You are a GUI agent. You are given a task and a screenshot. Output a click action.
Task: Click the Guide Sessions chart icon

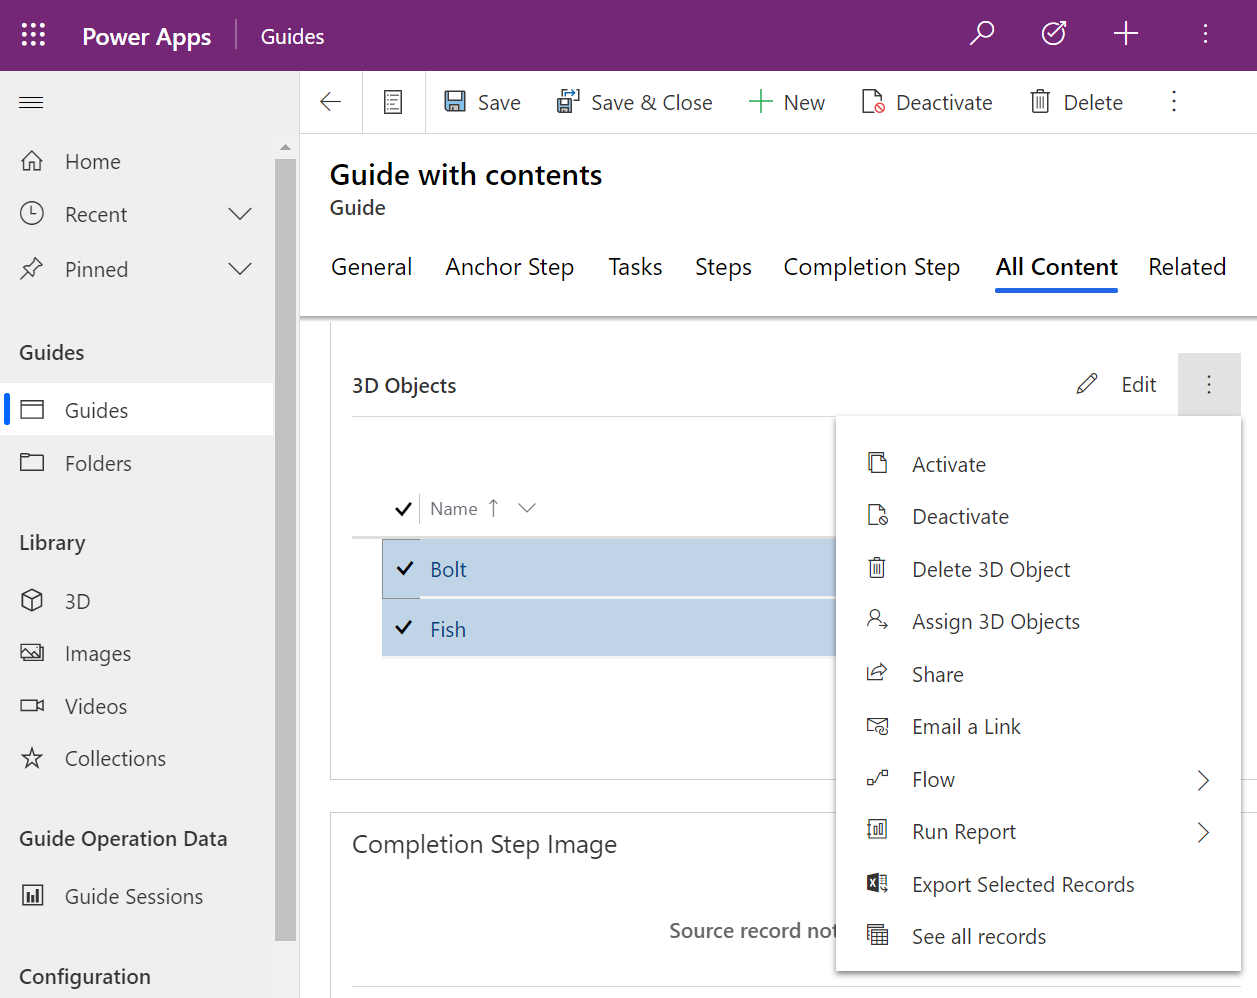click(x=33, y=895)
